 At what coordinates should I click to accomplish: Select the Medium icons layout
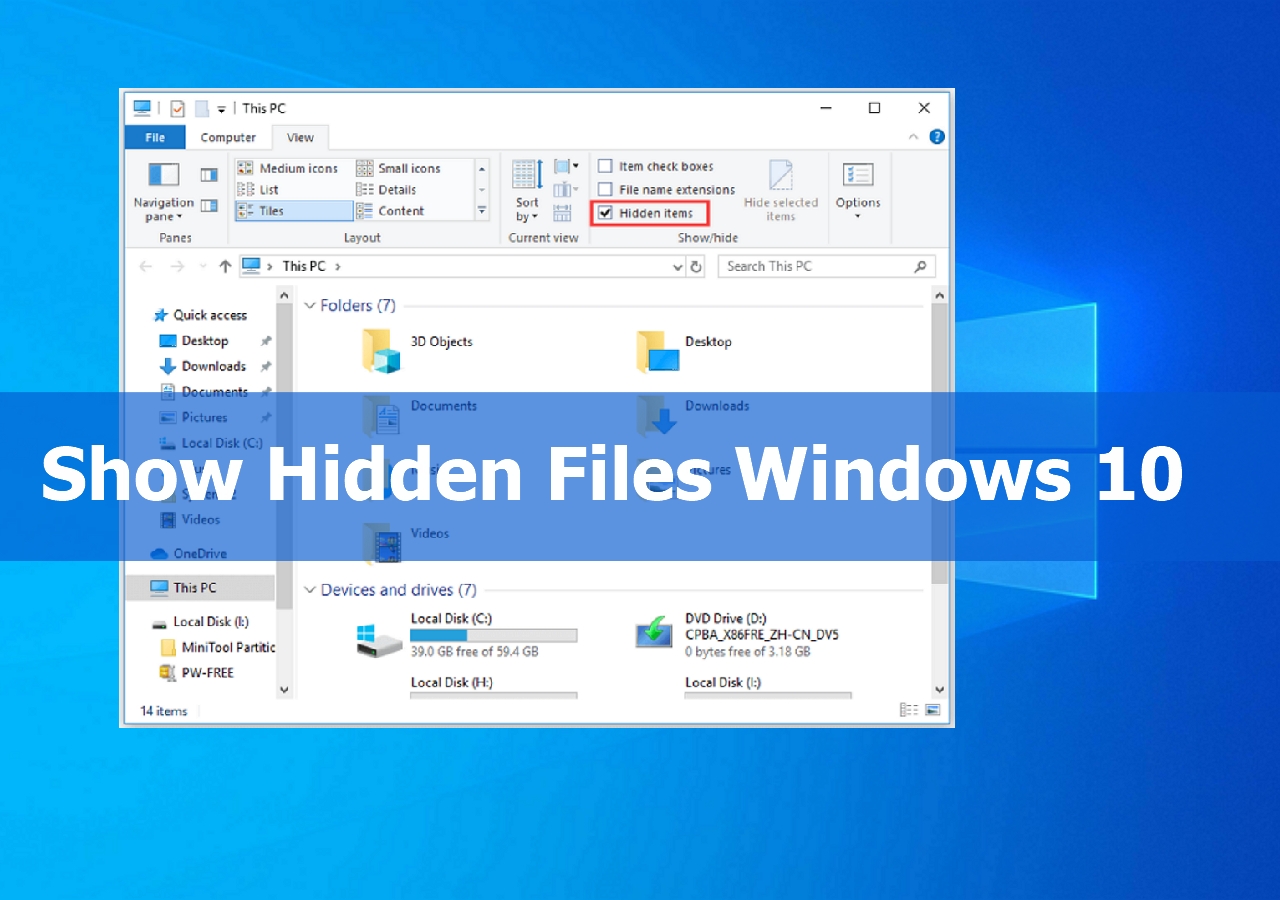(x=288, y=168)
